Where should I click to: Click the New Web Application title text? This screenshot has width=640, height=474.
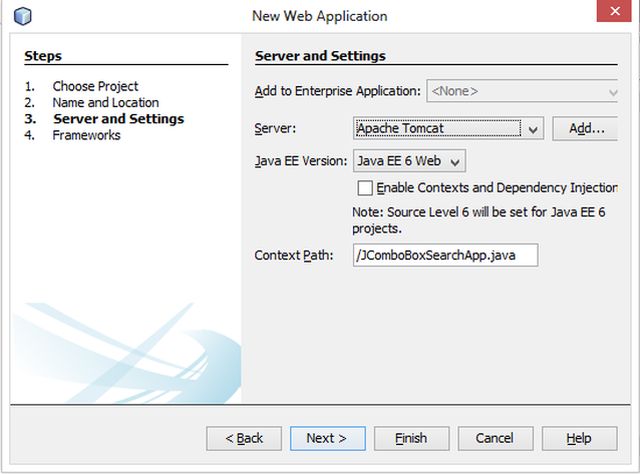coord(320,16)
